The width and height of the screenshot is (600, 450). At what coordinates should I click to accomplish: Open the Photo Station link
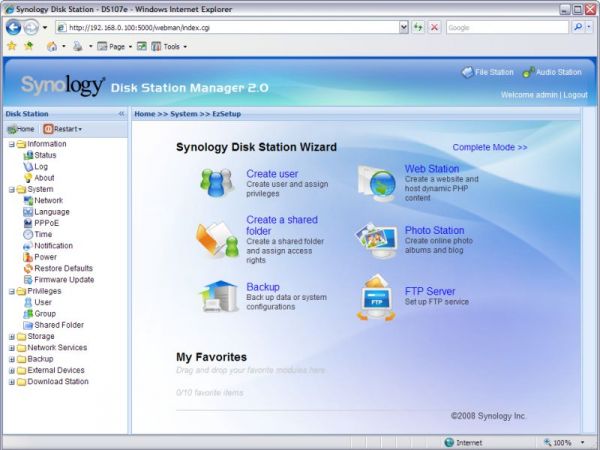[434, 230]
